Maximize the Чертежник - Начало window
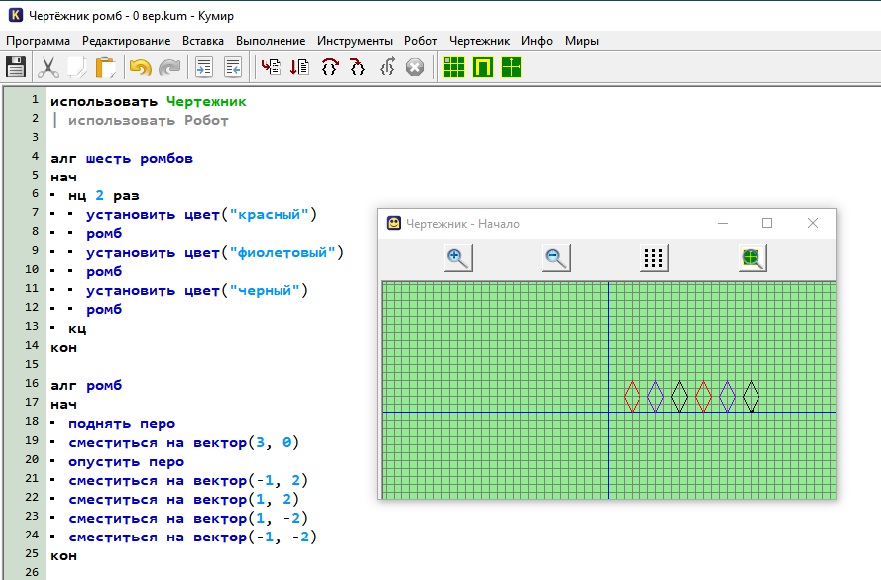 tap(767, 223)
